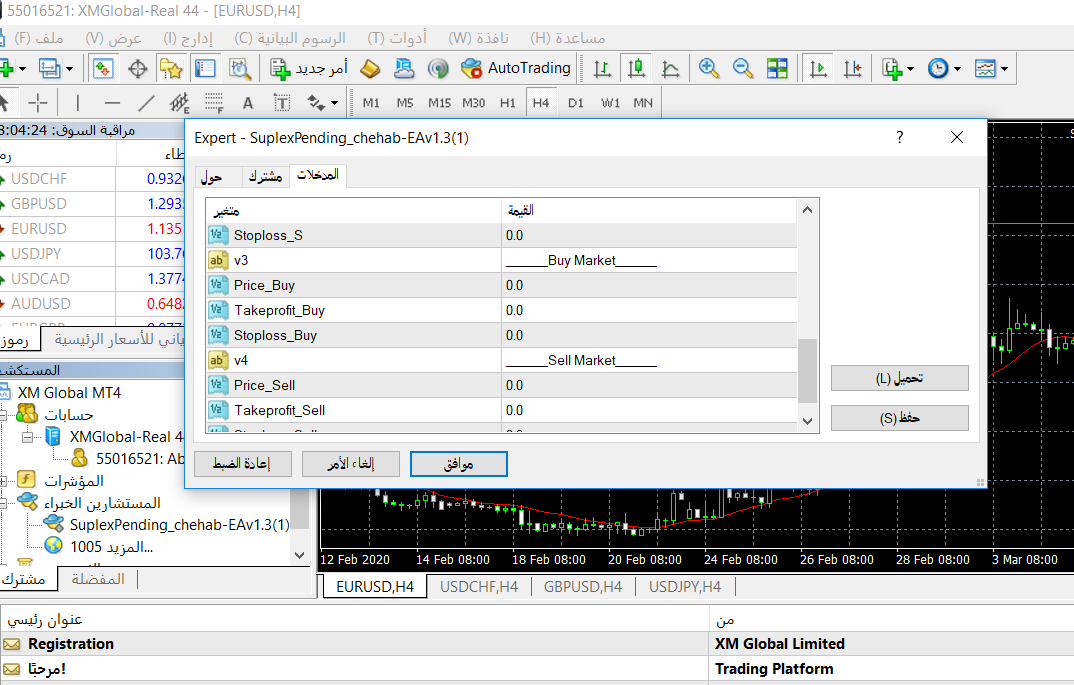Click the inputs list scroll-down arrow
Screen dimensions: 1074x685
[x=808, y=421]
